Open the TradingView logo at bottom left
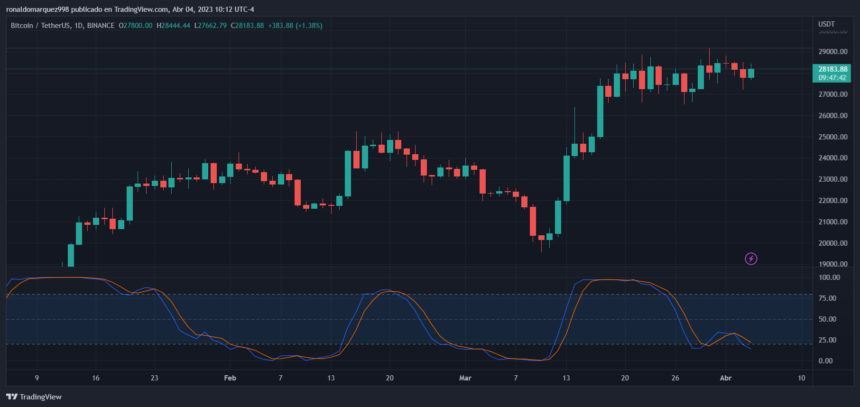The image size is (860, 407). click(x=34, y=397)
